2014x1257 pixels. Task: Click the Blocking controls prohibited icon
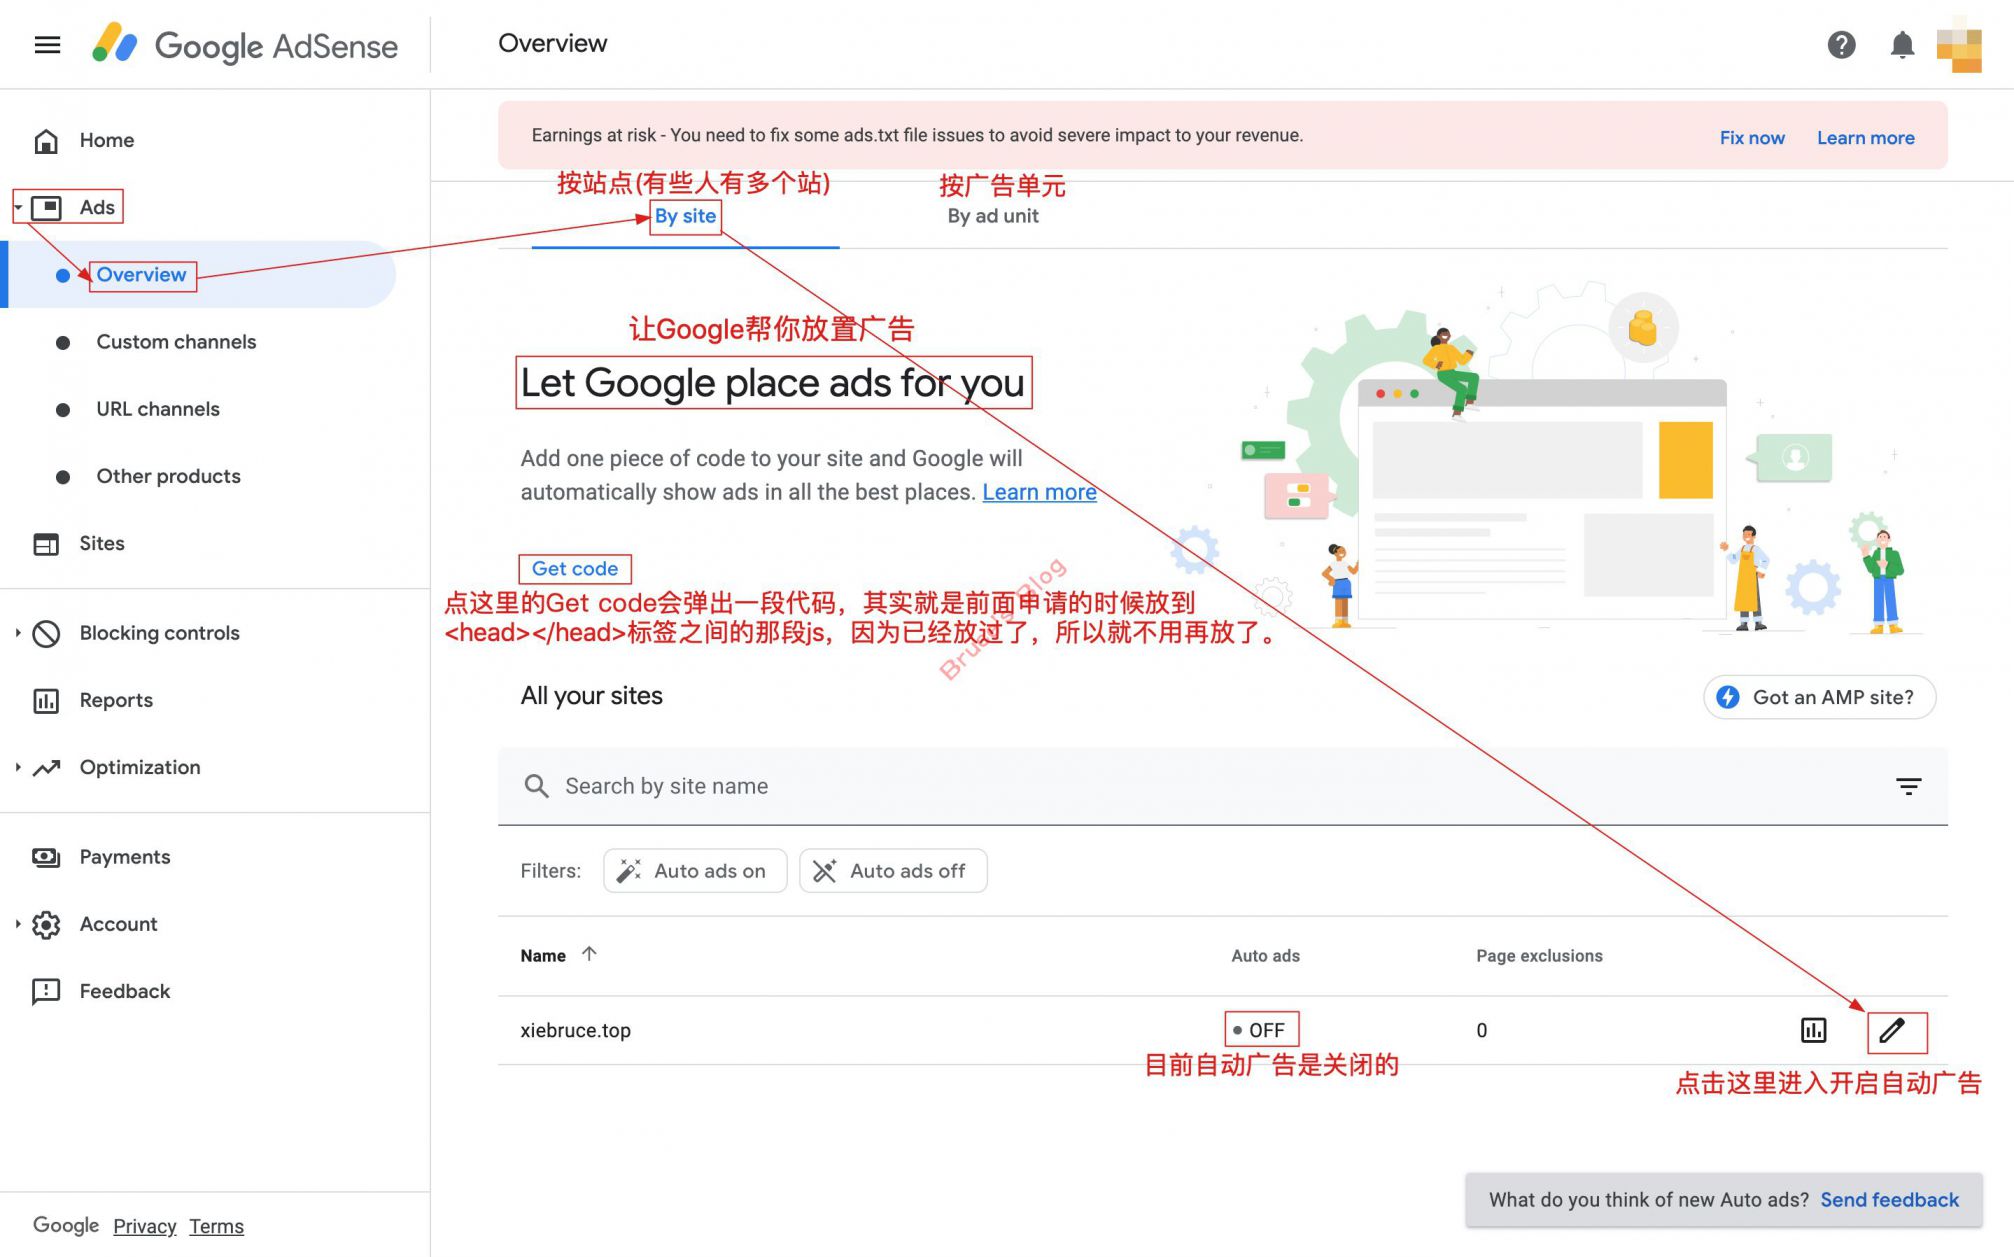pyautogui.click(x=46, y=634)
